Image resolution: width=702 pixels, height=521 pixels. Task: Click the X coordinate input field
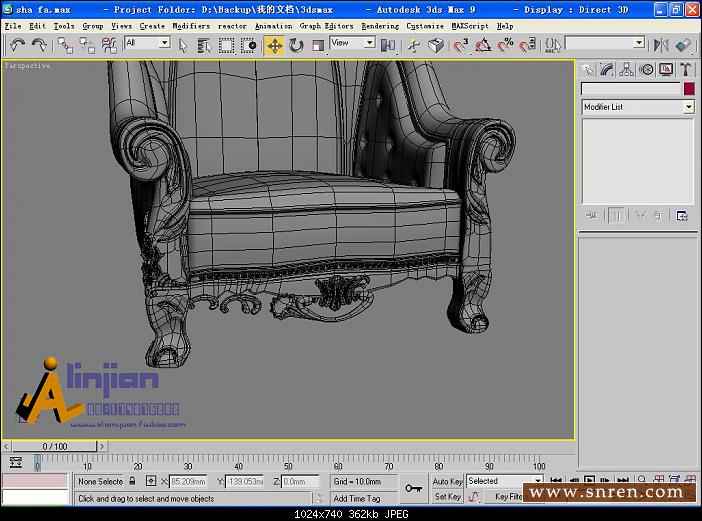[x=188, y=481]
